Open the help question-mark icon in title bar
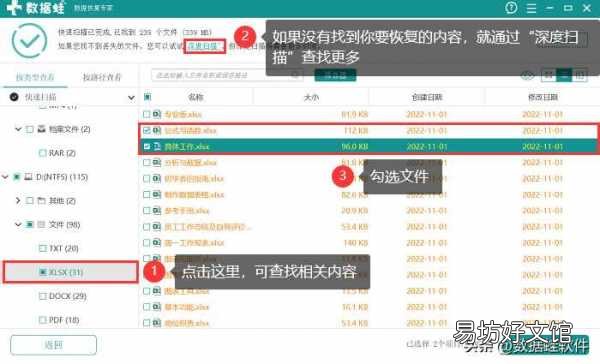 511,8
